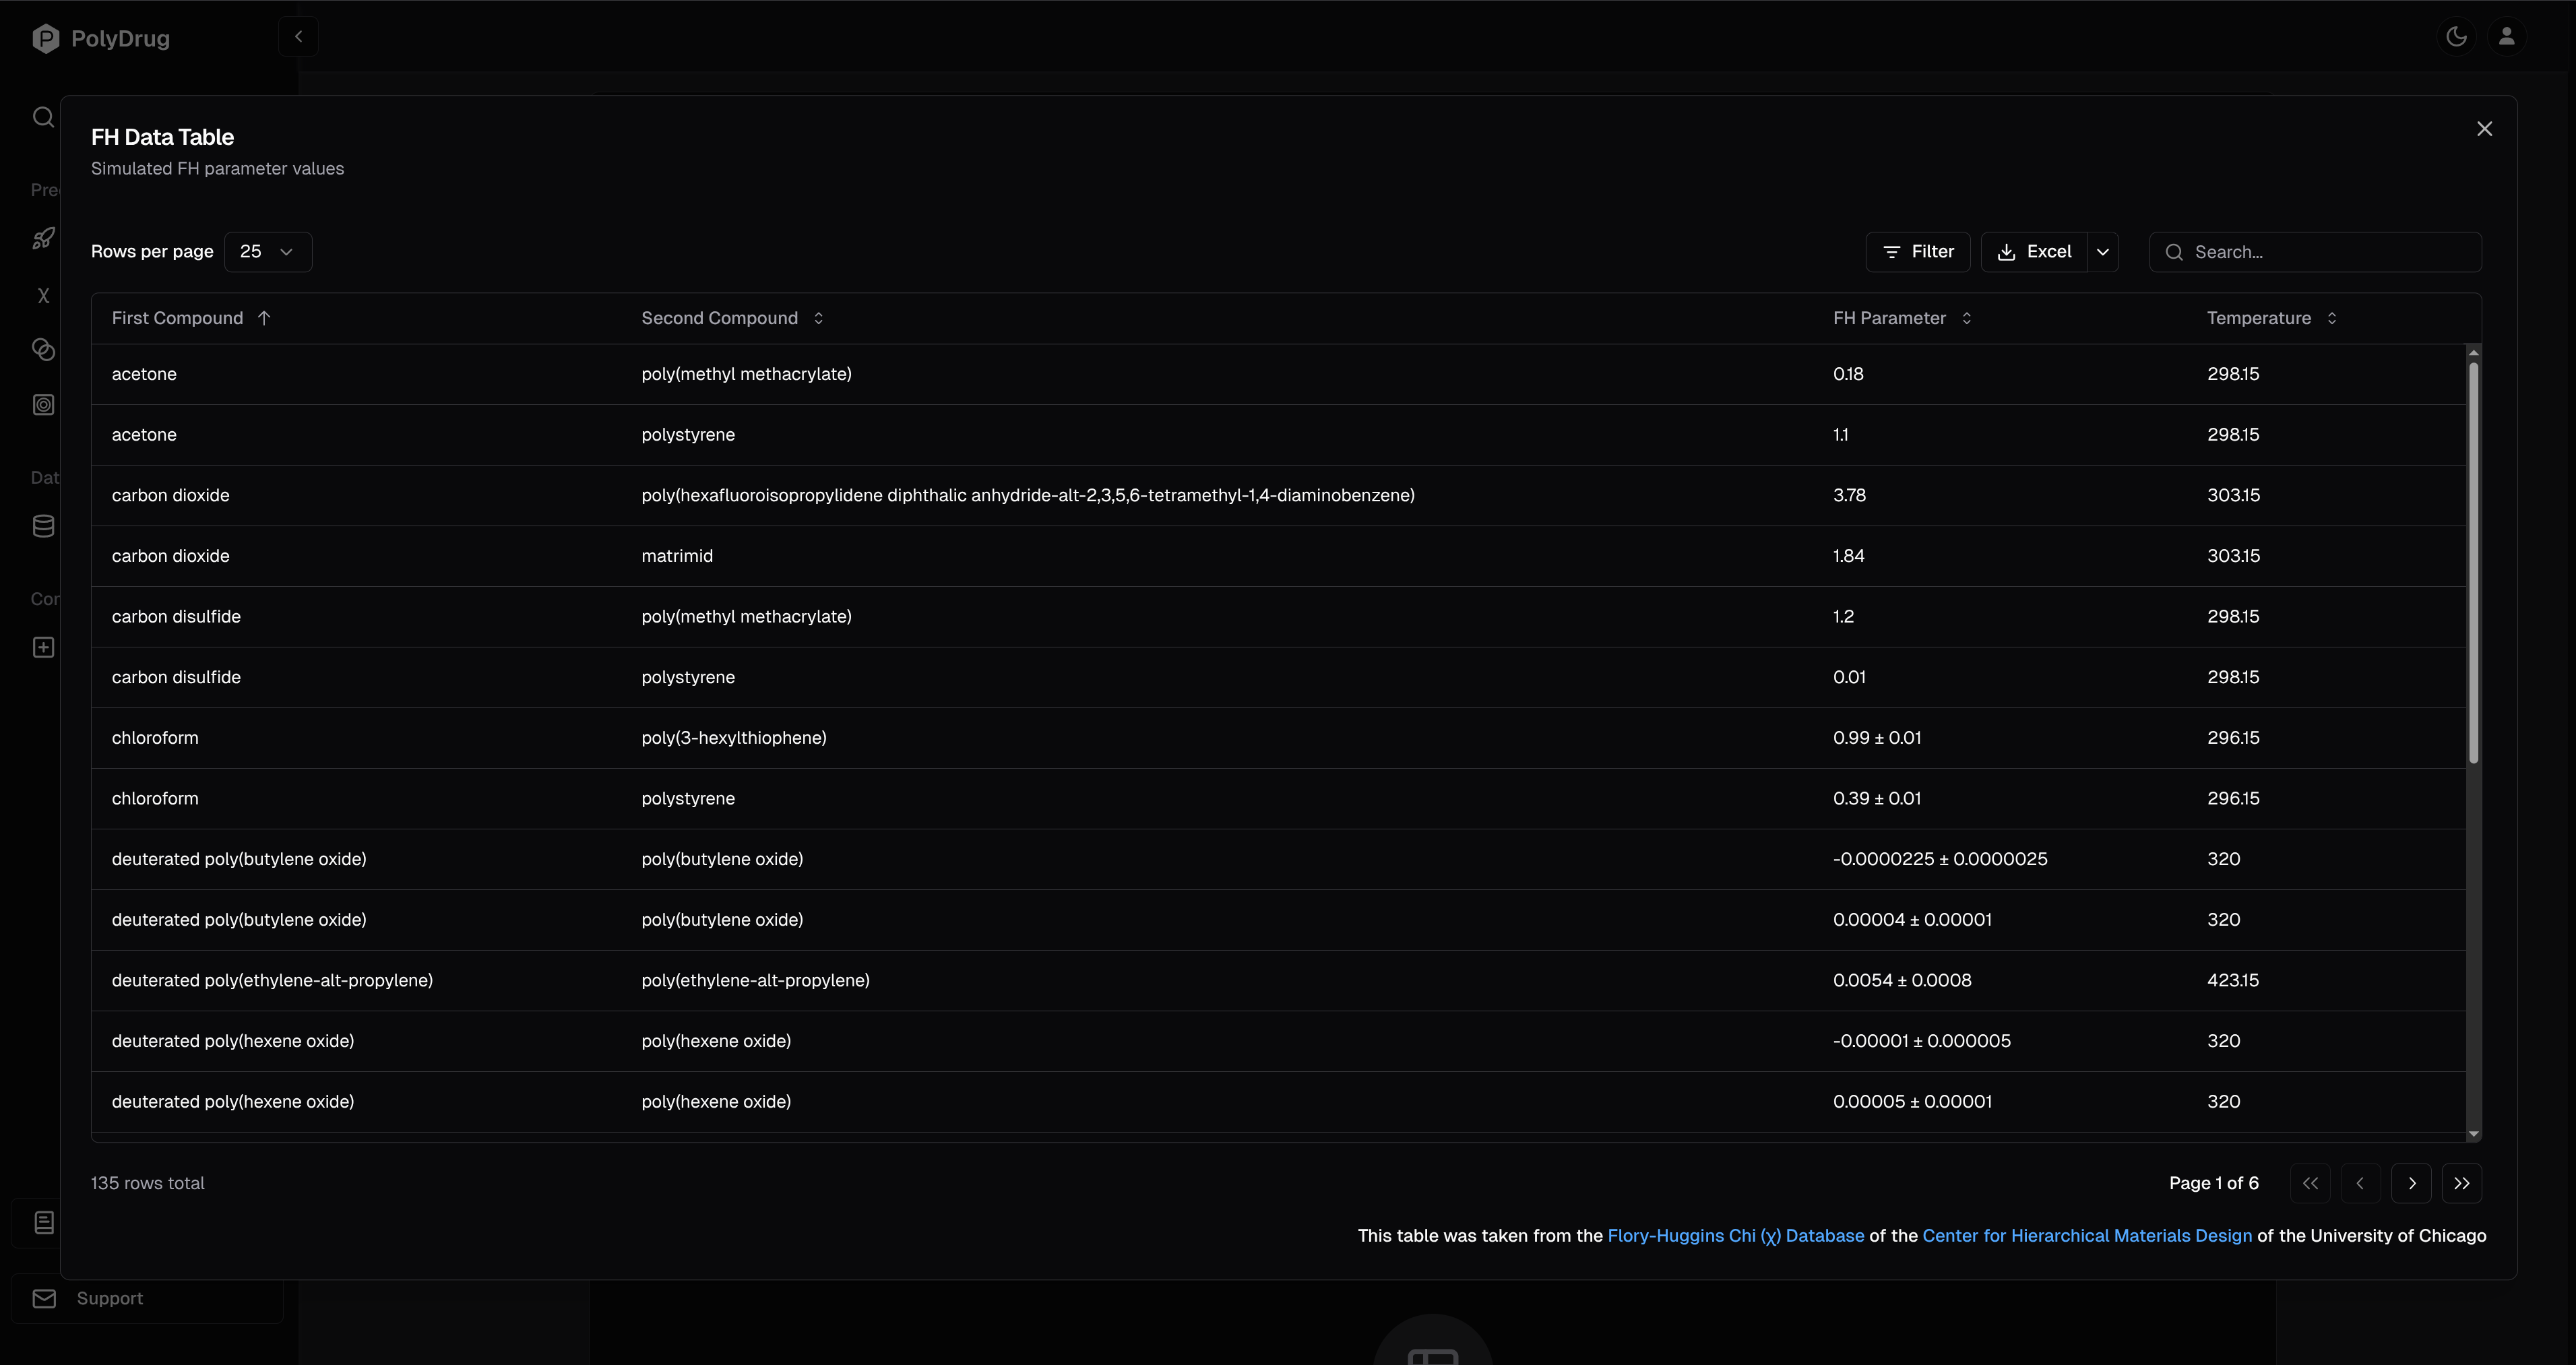Click the PolyDrug logo
Viewport: 2576px width, 1365px height.
(101, 38)
